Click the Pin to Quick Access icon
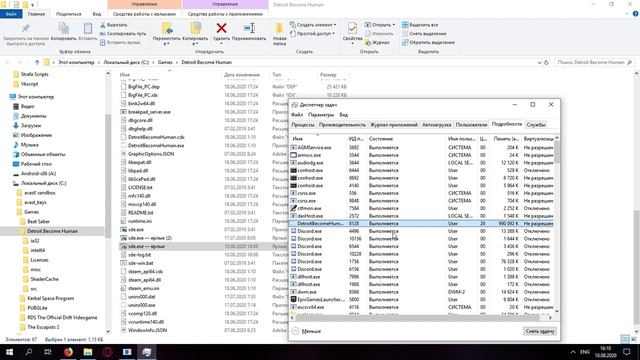This screenshot has height=360, width=640. pyautogui.click(x=26, y=28)
